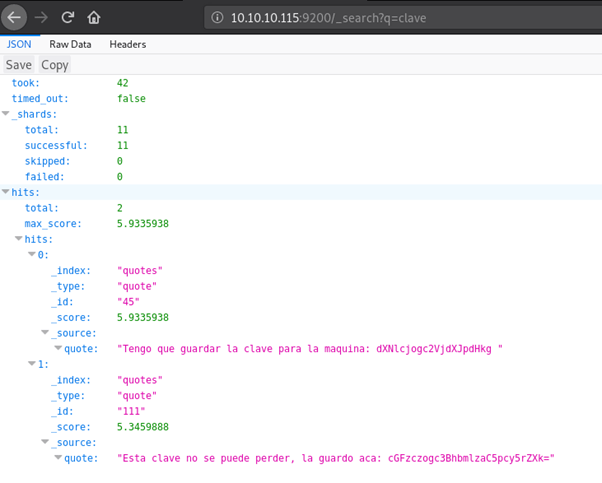602x483 pixels.
Task: Collapse the _shards node
Action: (x=6, y=114)
